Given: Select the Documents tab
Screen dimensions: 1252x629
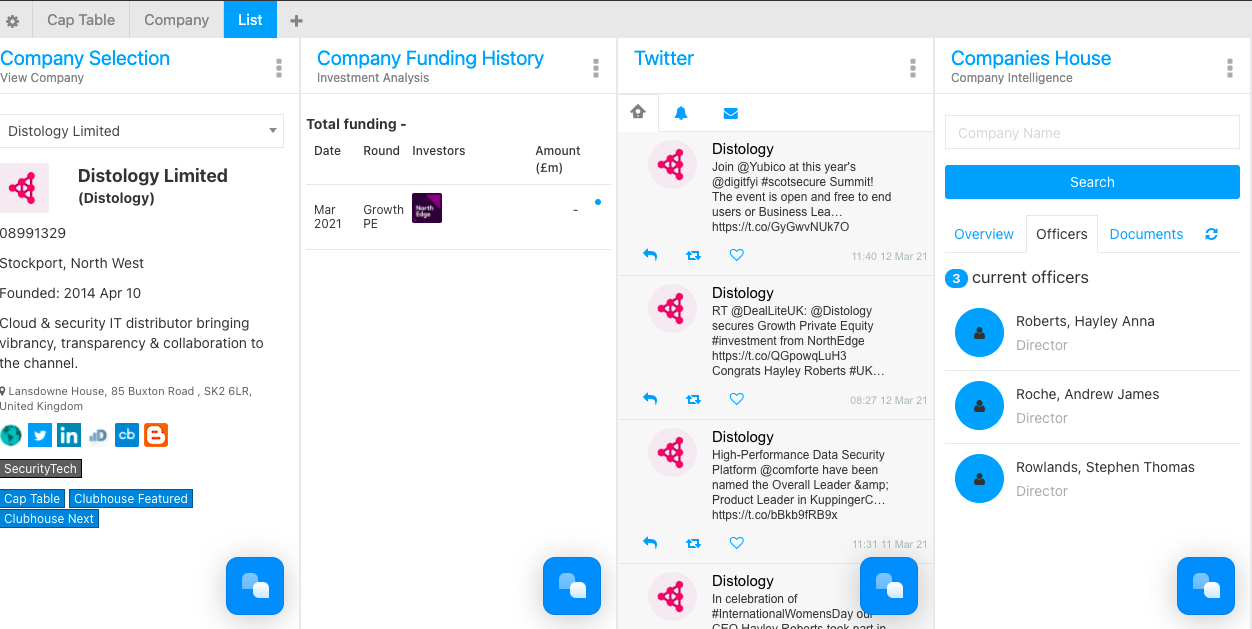Looking at the screenshot, I should pos(1146,234).
